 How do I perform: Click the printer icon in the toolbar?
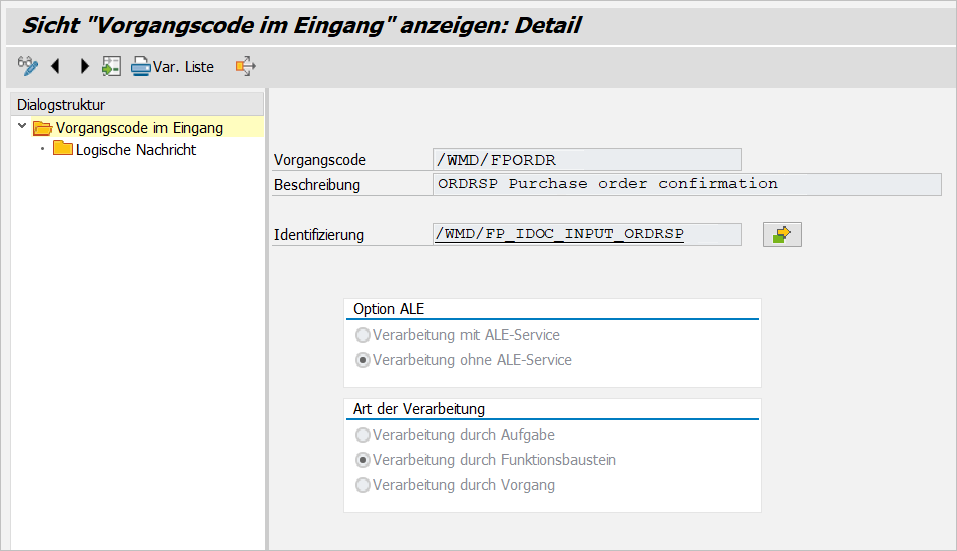[140, 67]
